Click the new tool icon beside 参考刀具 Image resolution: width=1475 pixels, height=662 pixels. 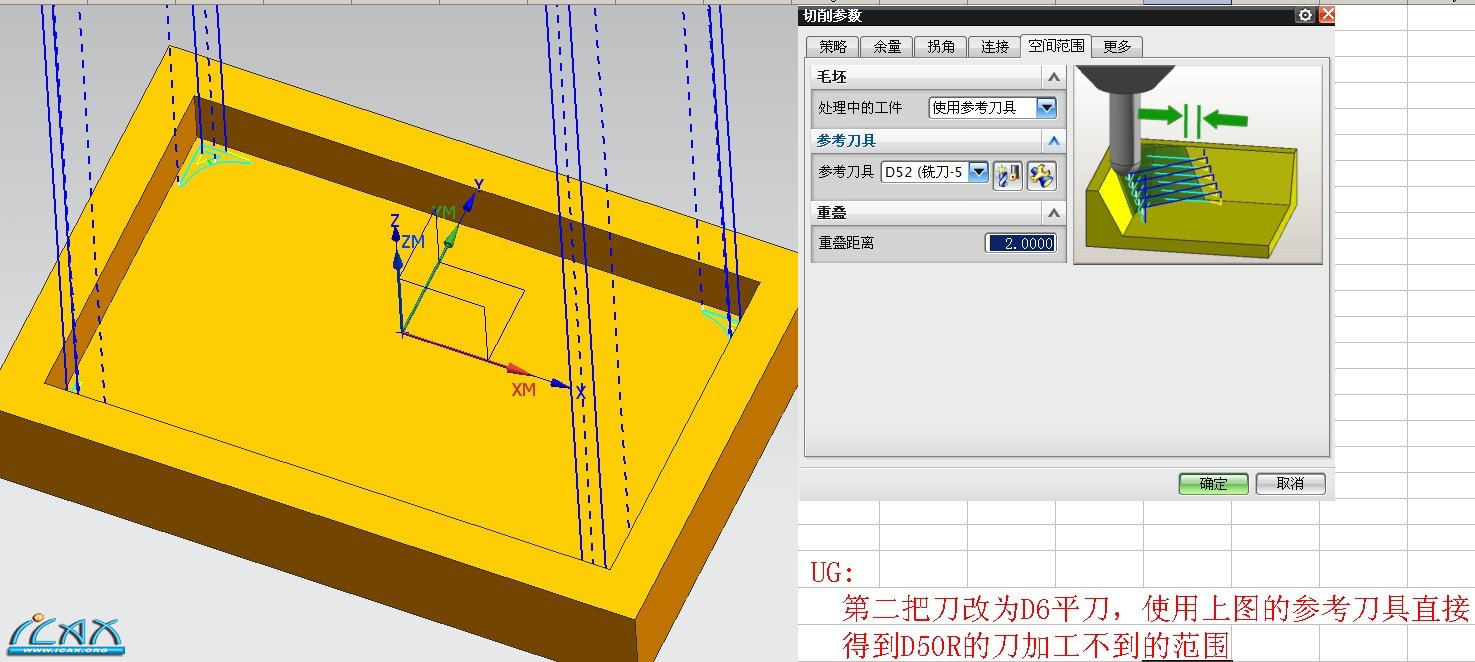tap(1008, 174)
